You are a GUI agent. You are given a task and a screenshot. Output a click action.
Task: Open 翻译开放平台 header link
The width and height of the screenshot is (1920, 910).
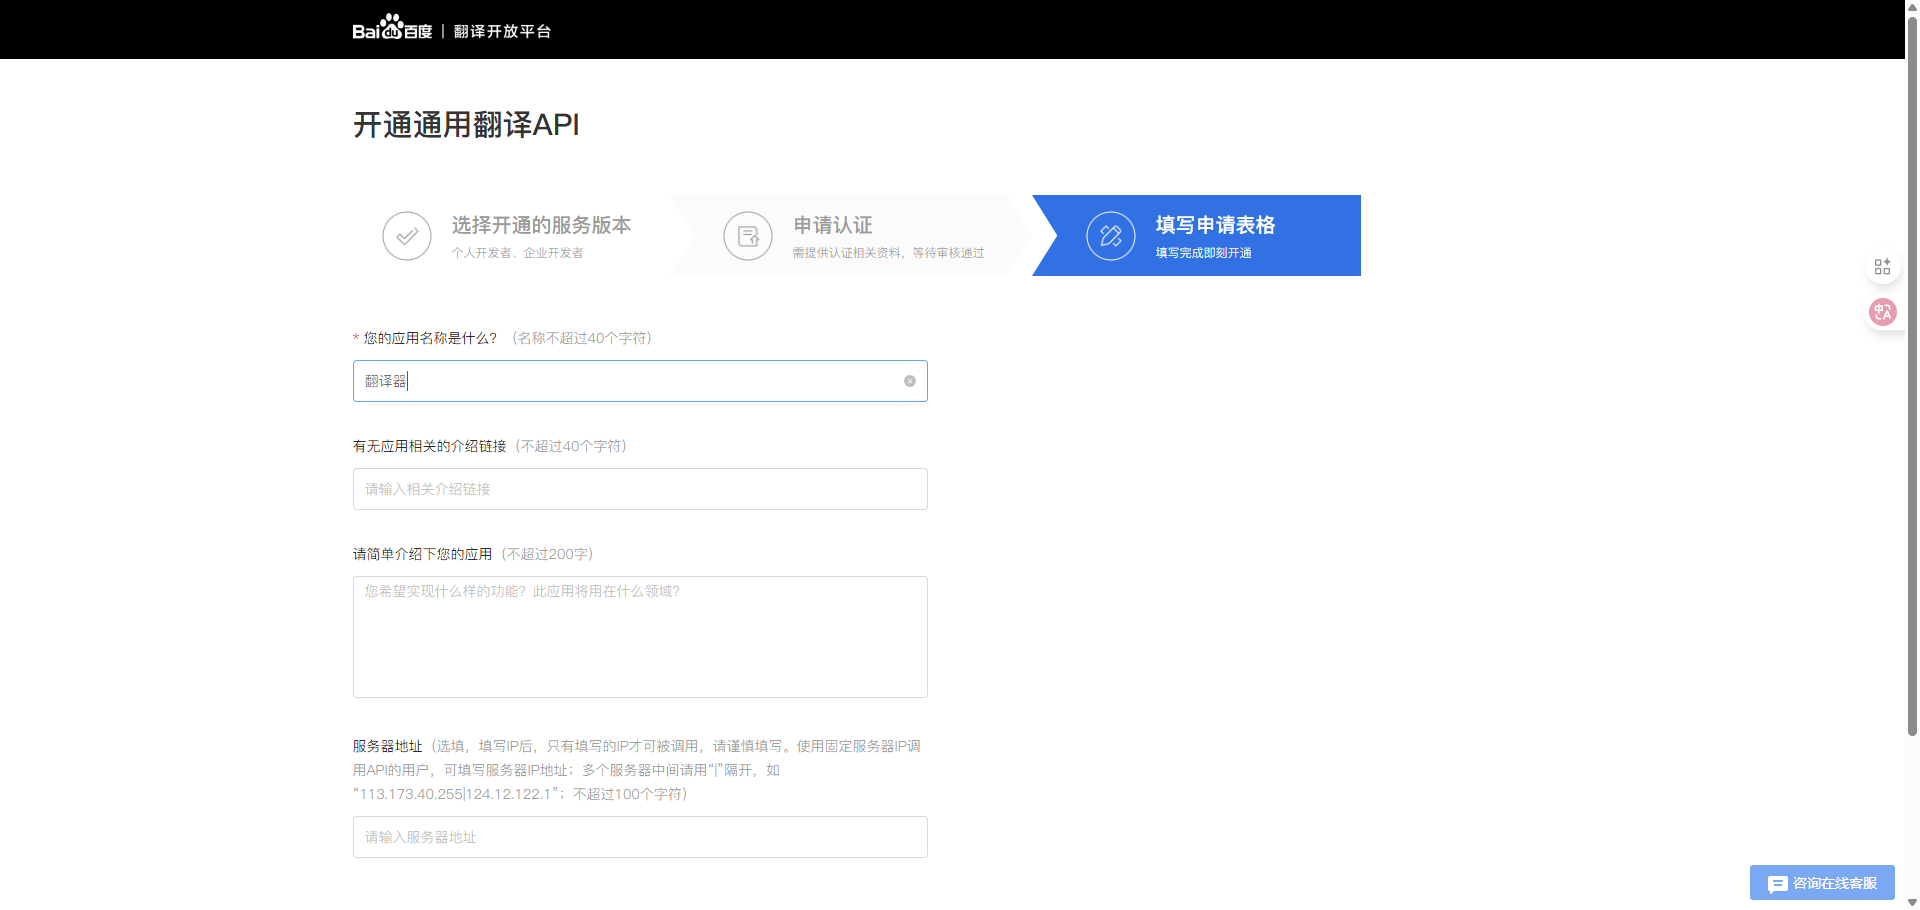tap(502, 31)
